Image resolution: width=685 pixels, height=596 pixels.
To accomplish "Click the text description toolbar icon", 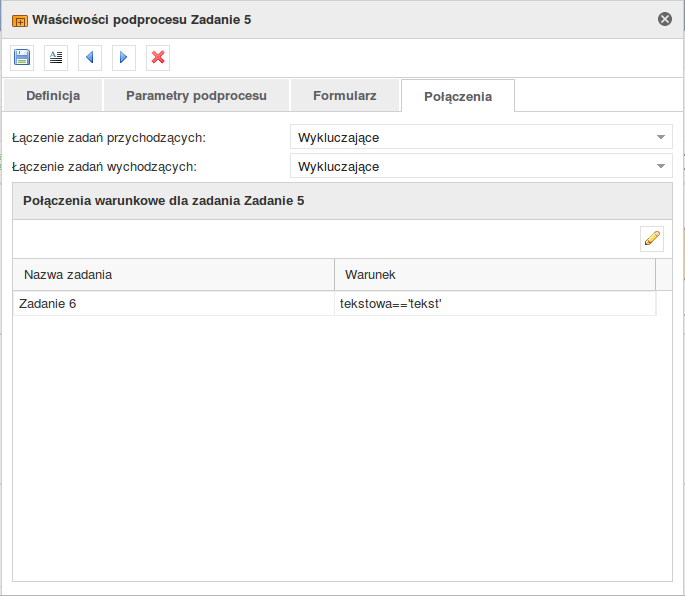I will pos(56,58).
